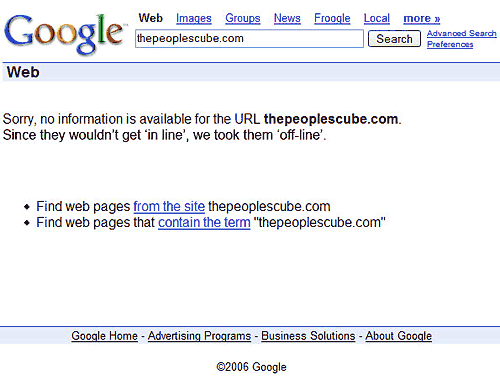Open About Google footer link
Screen dimensions: 500x380
pyautogui.click(x=398, y=336)
